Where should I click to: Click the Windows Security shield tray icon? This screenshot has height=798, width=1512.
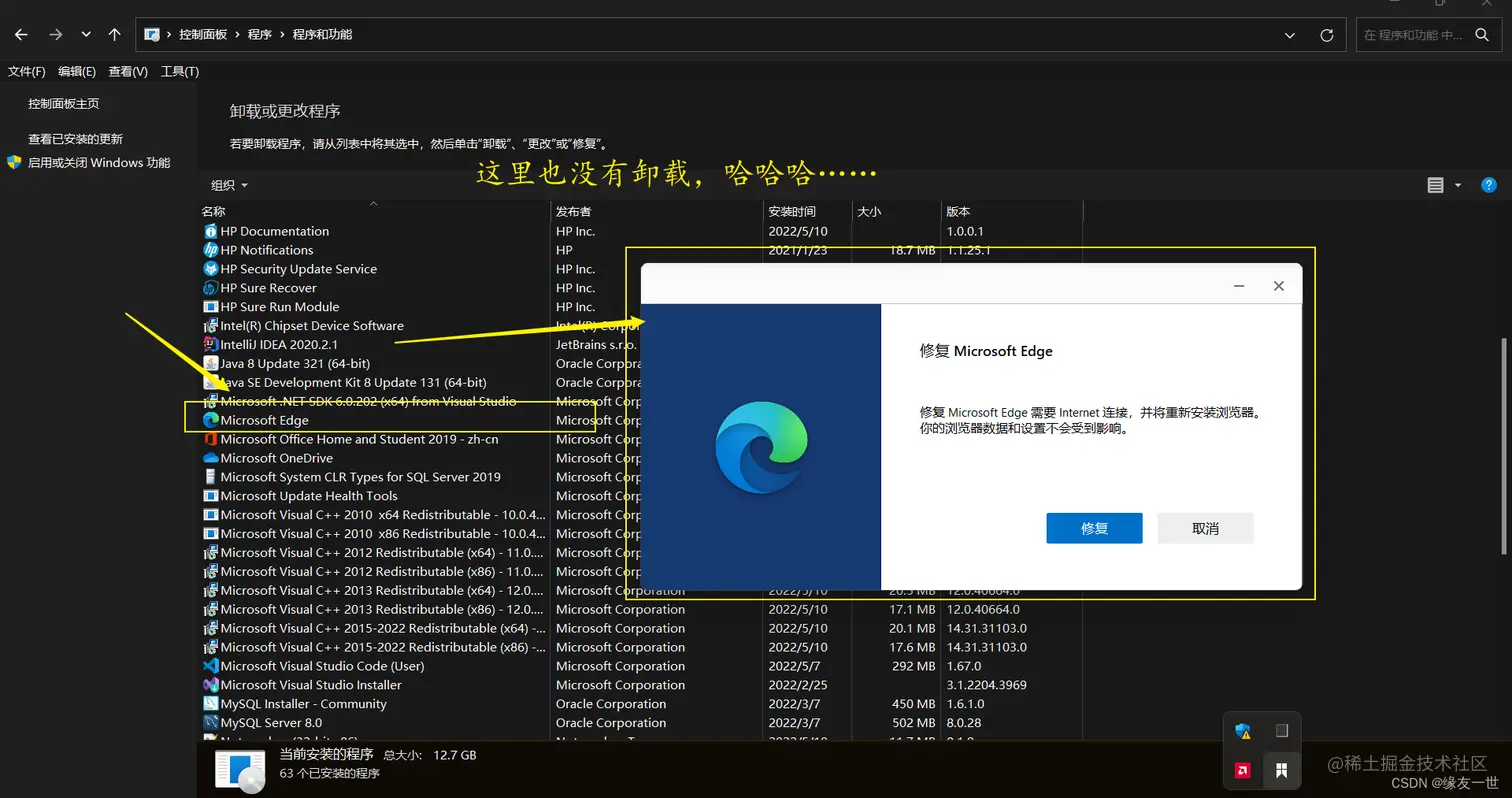click(1243, 731)
